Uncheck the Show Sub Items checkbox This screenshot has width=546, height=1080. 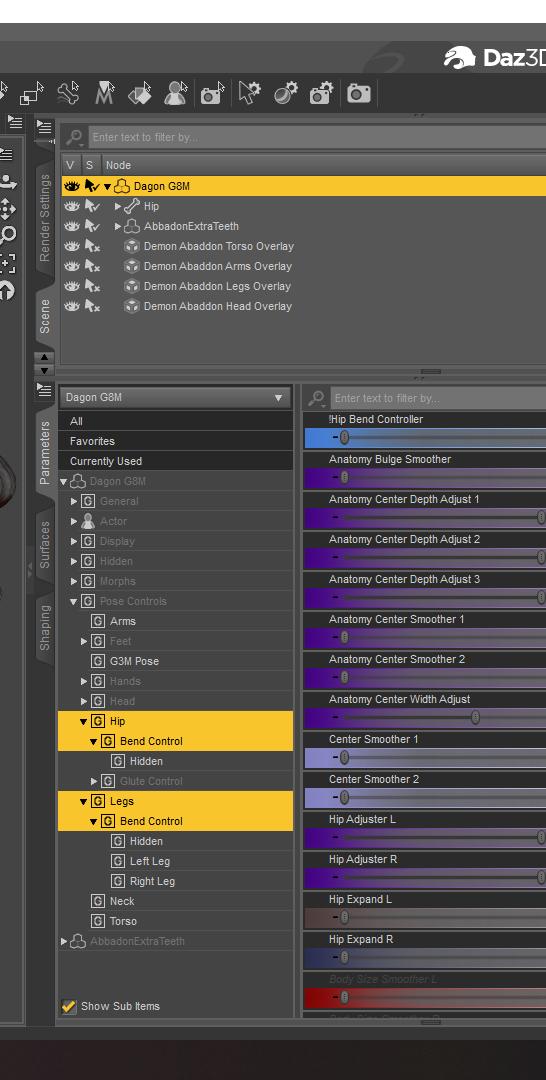pos(69,1006)
